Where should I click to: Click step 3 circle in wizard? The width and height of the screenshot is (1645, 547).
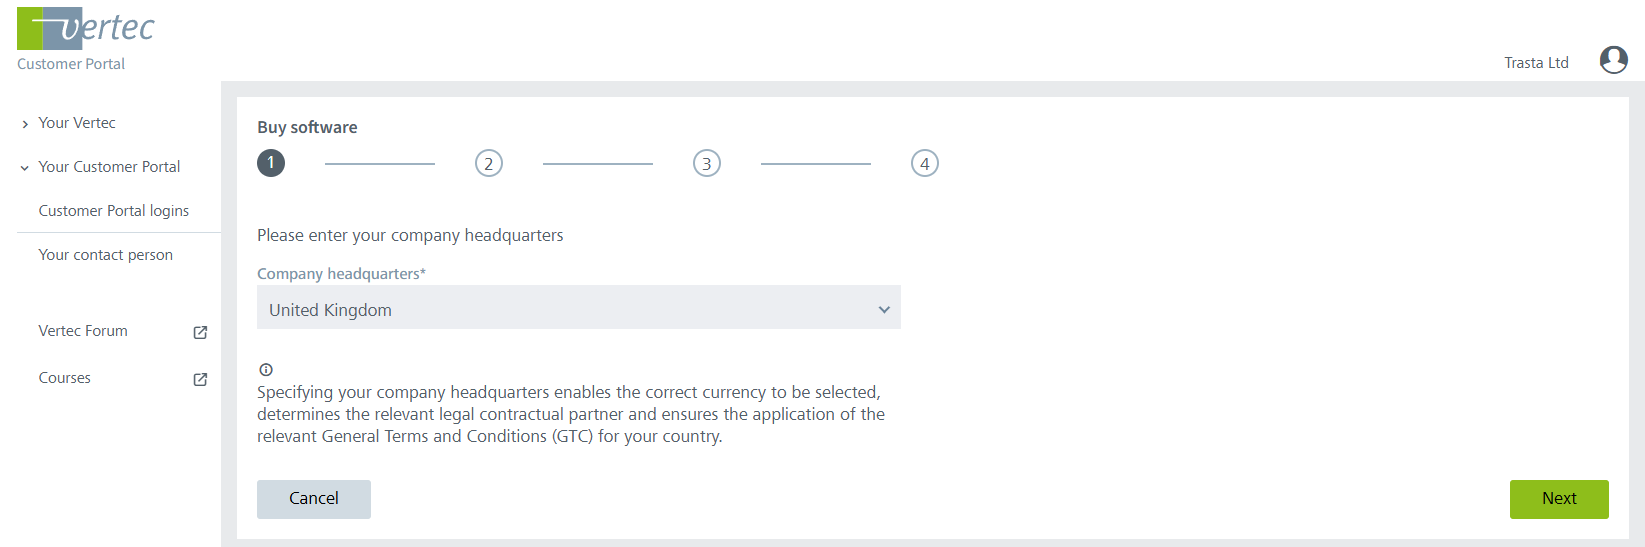(x=706, y=163)
